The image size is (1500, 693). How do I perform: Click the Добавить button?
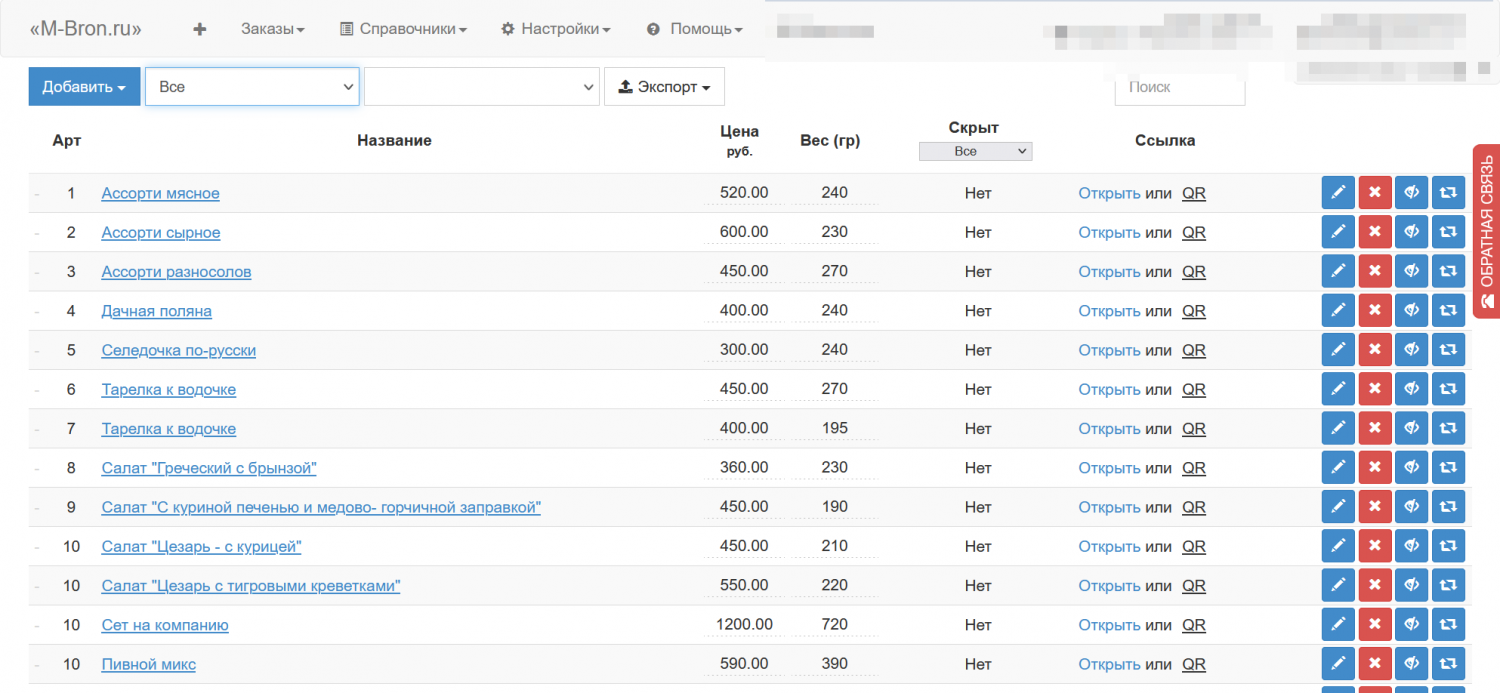84,87
